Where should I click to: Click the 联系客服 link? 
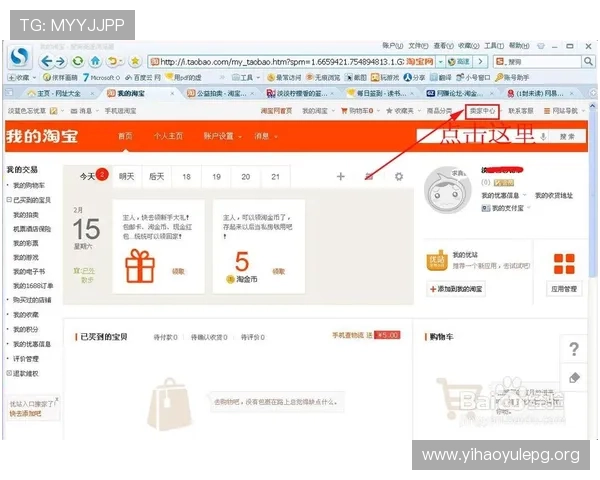pos(520,111)
